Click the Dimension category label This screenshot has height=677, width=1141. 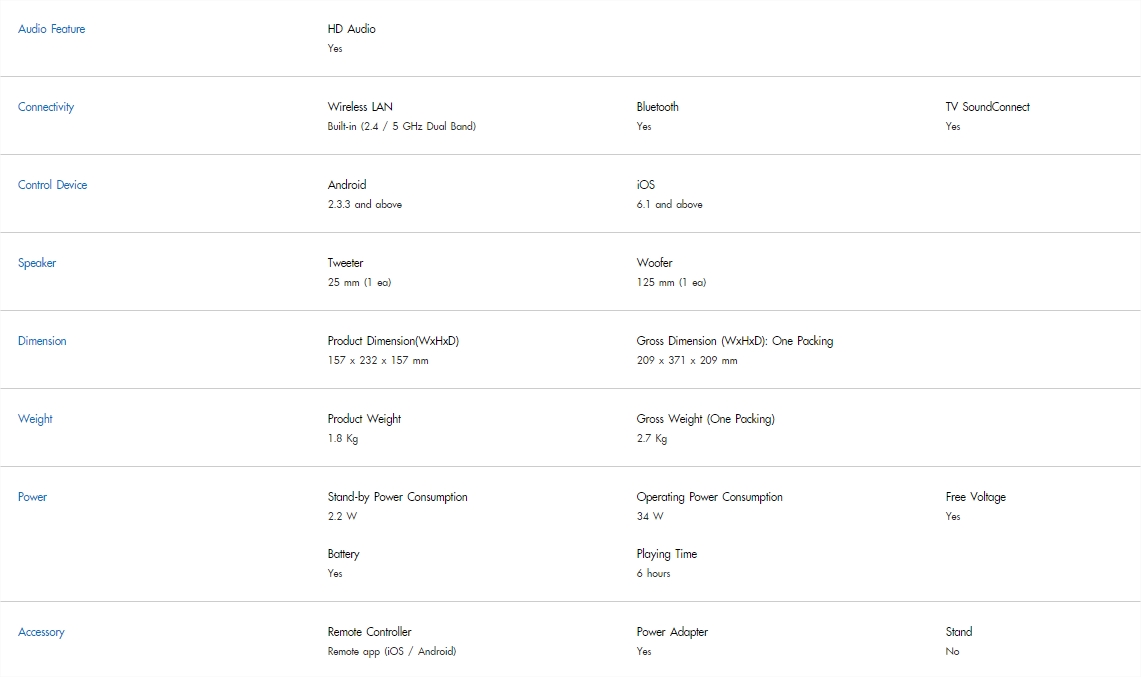pyautogui.click(x=42, y=341)
